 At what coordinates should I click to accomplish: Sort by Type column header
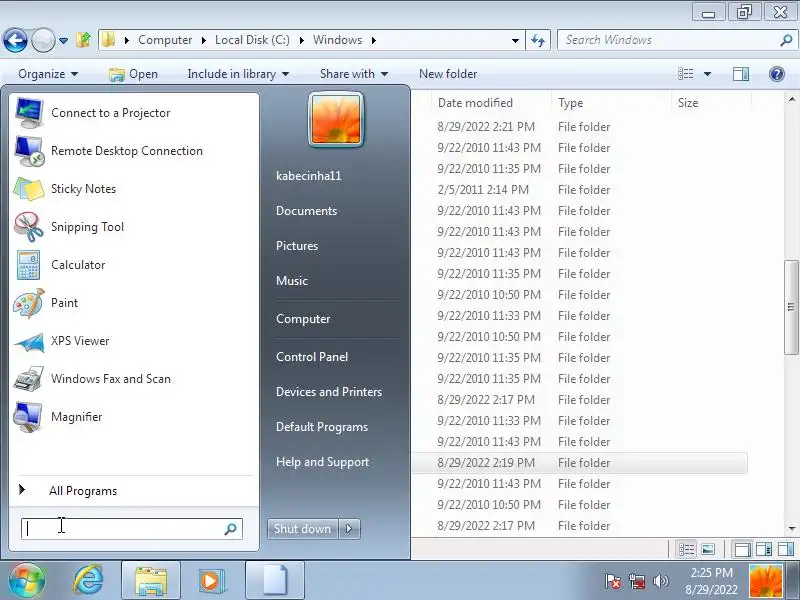[x=570, y=103]
